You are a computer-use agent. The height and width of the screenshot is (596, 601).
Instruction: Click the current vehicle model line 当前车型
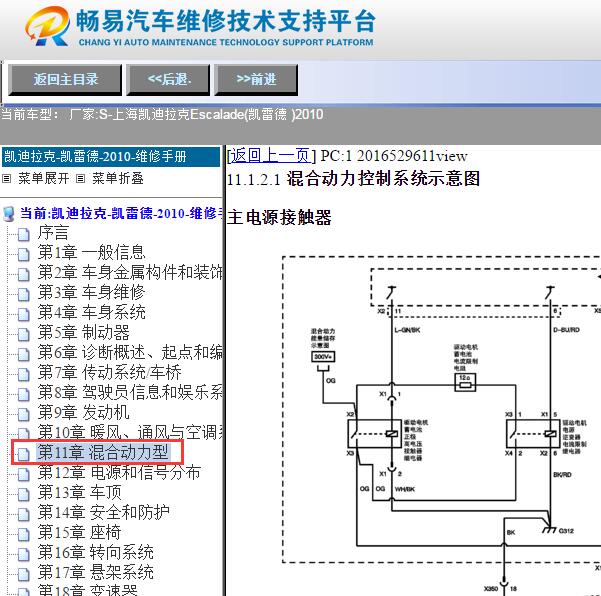(x=162, y=114)
